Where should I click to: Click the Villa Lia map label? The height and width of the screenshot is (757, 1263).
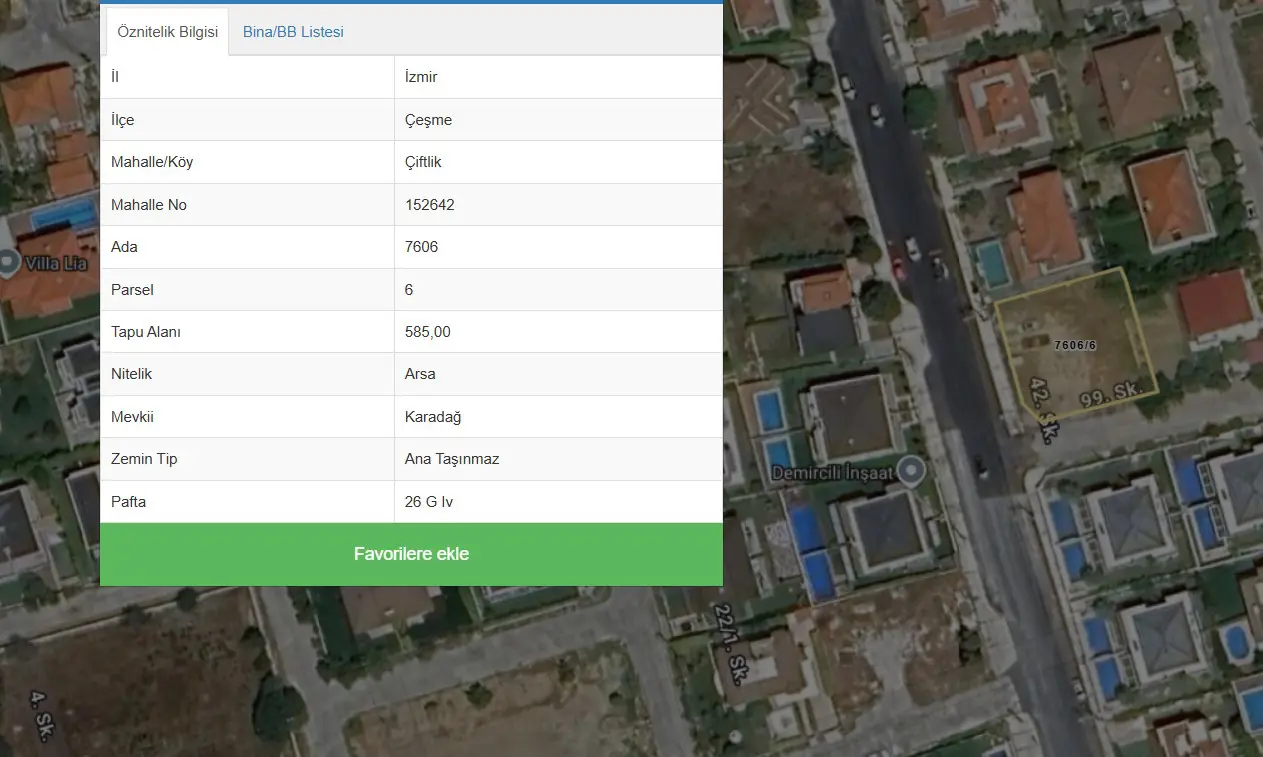point(54,264)
